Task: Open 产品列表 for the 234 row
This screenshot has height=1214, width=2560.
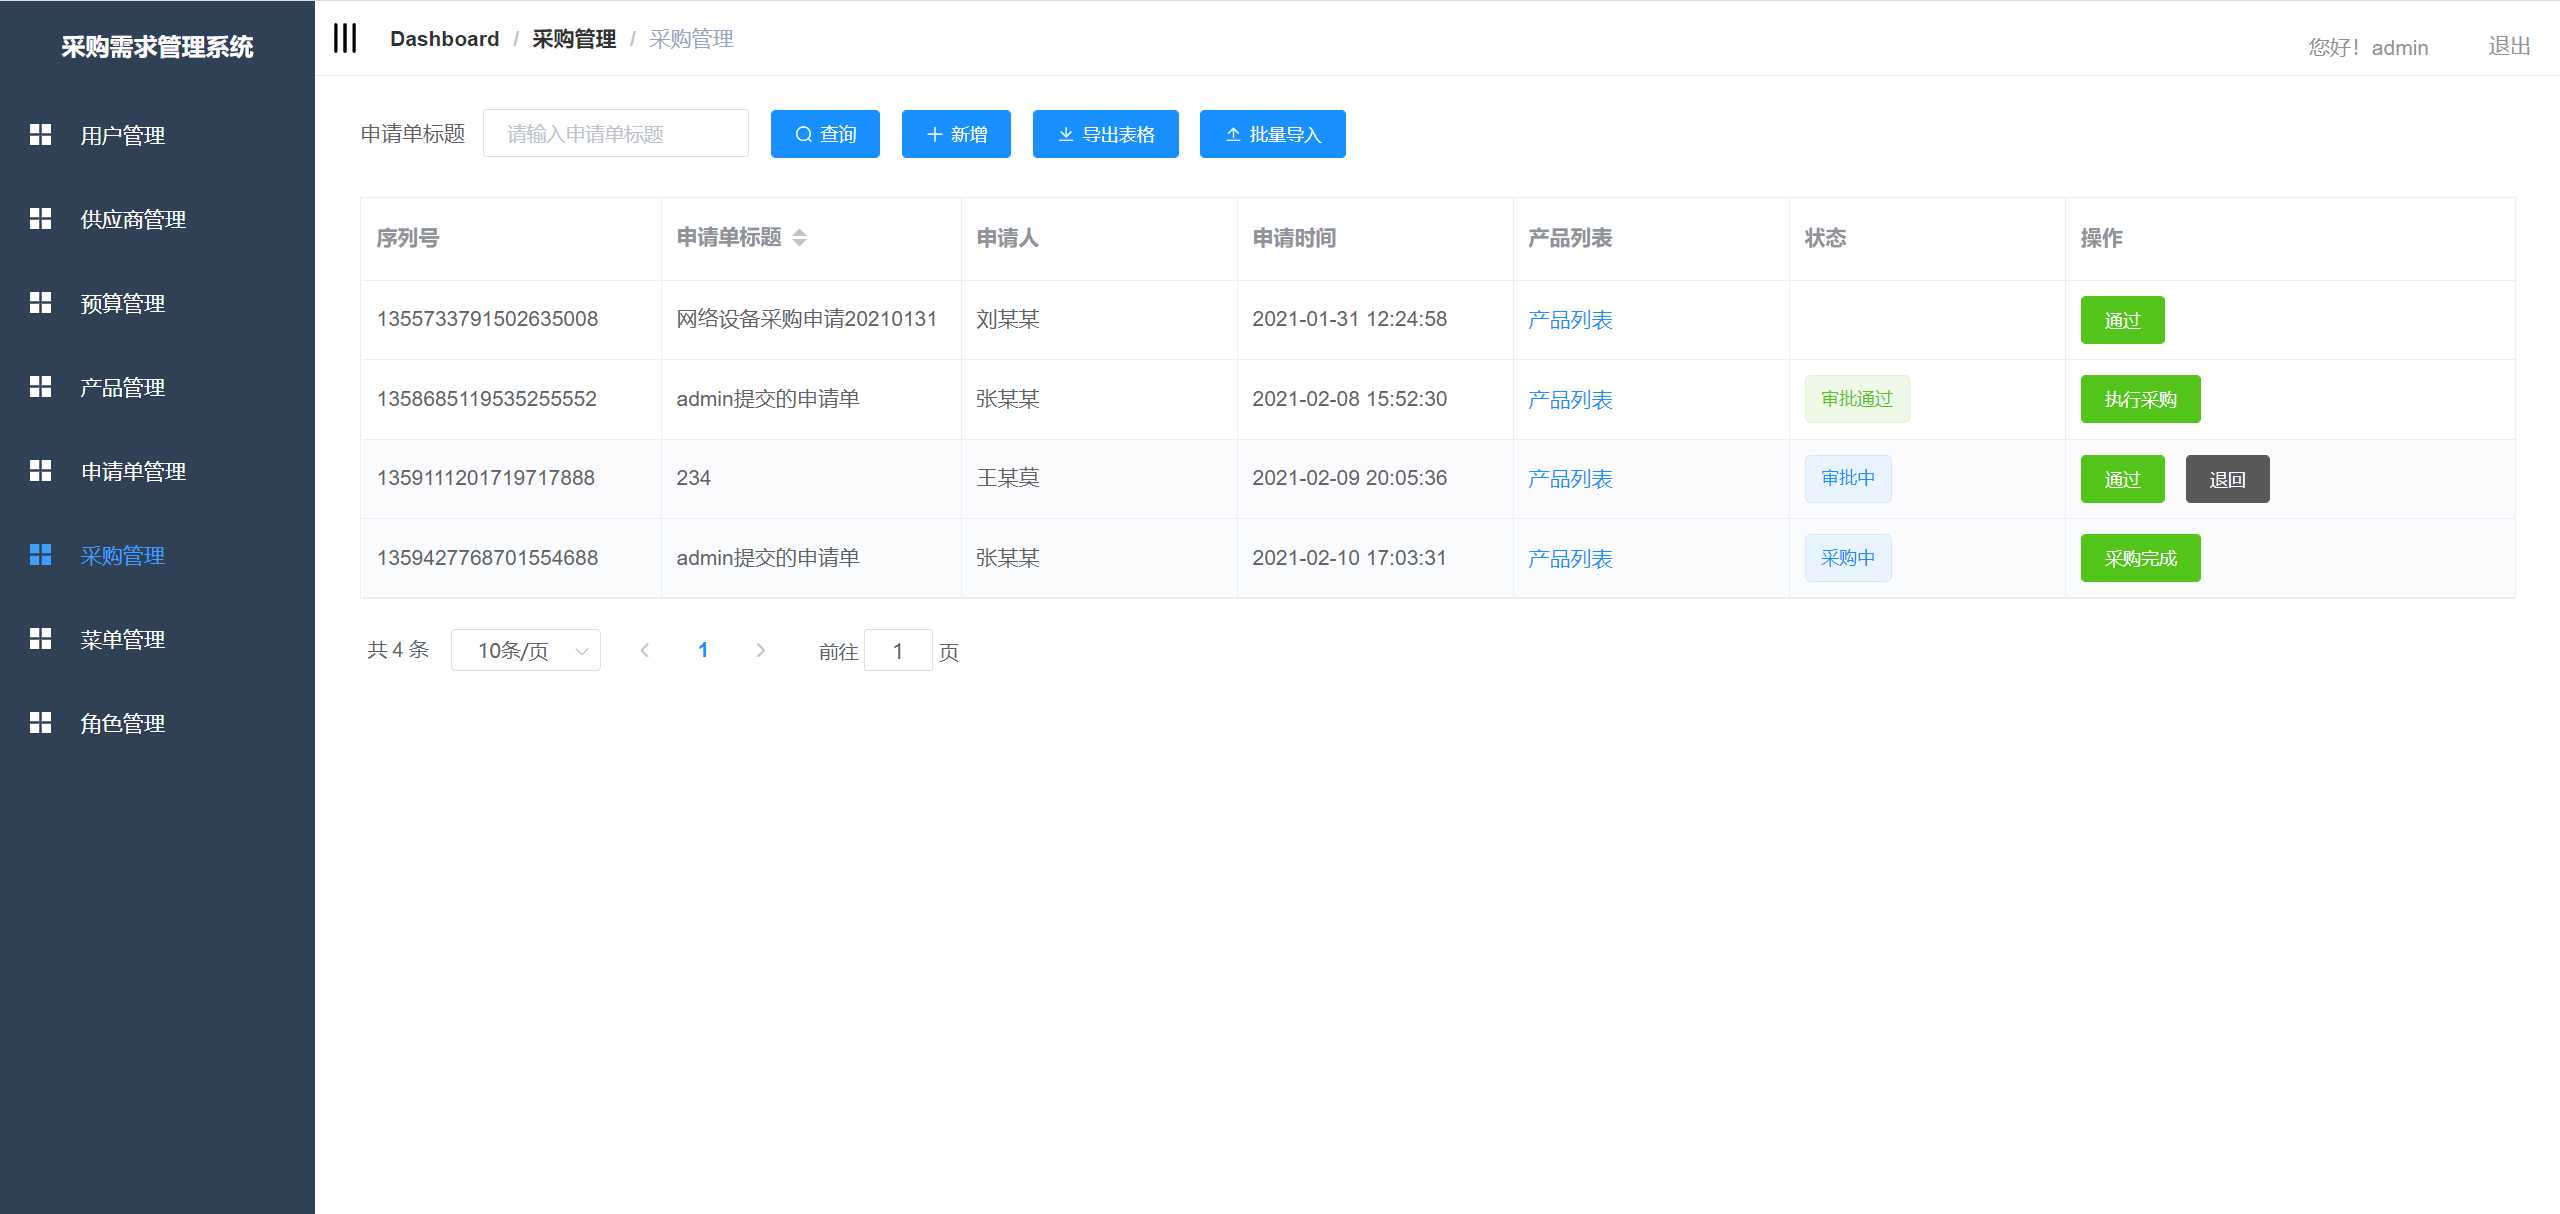Action: (1570, 479)
